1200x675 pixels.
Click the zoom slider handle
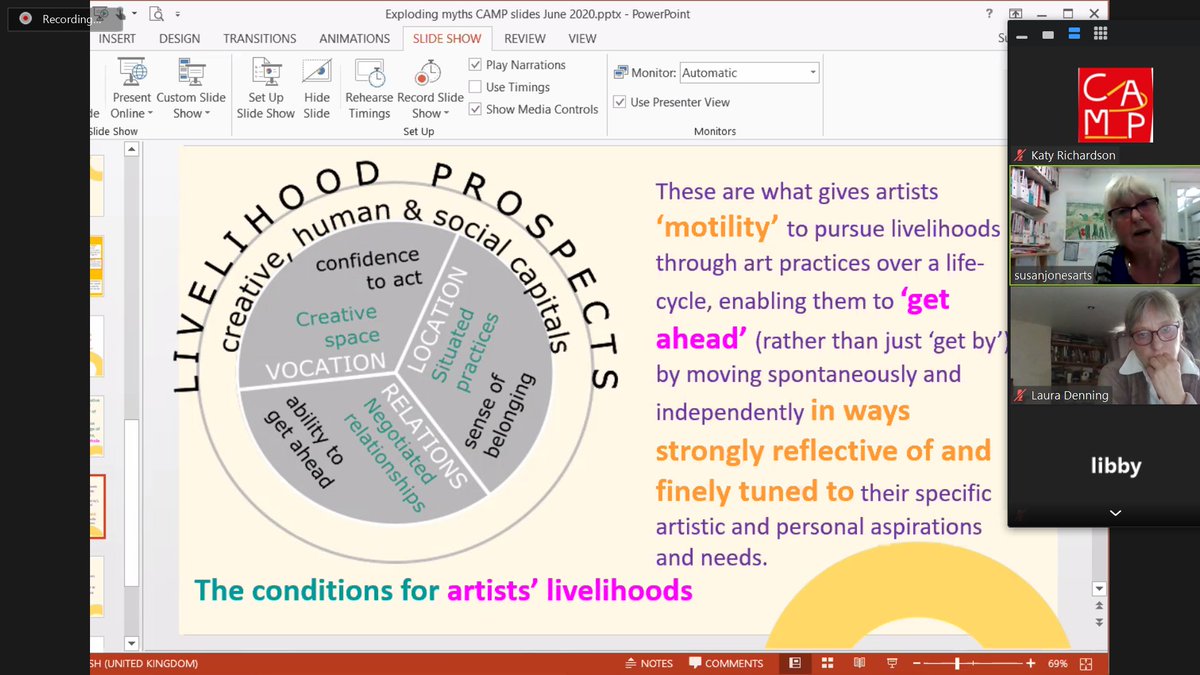coord(957,663)
